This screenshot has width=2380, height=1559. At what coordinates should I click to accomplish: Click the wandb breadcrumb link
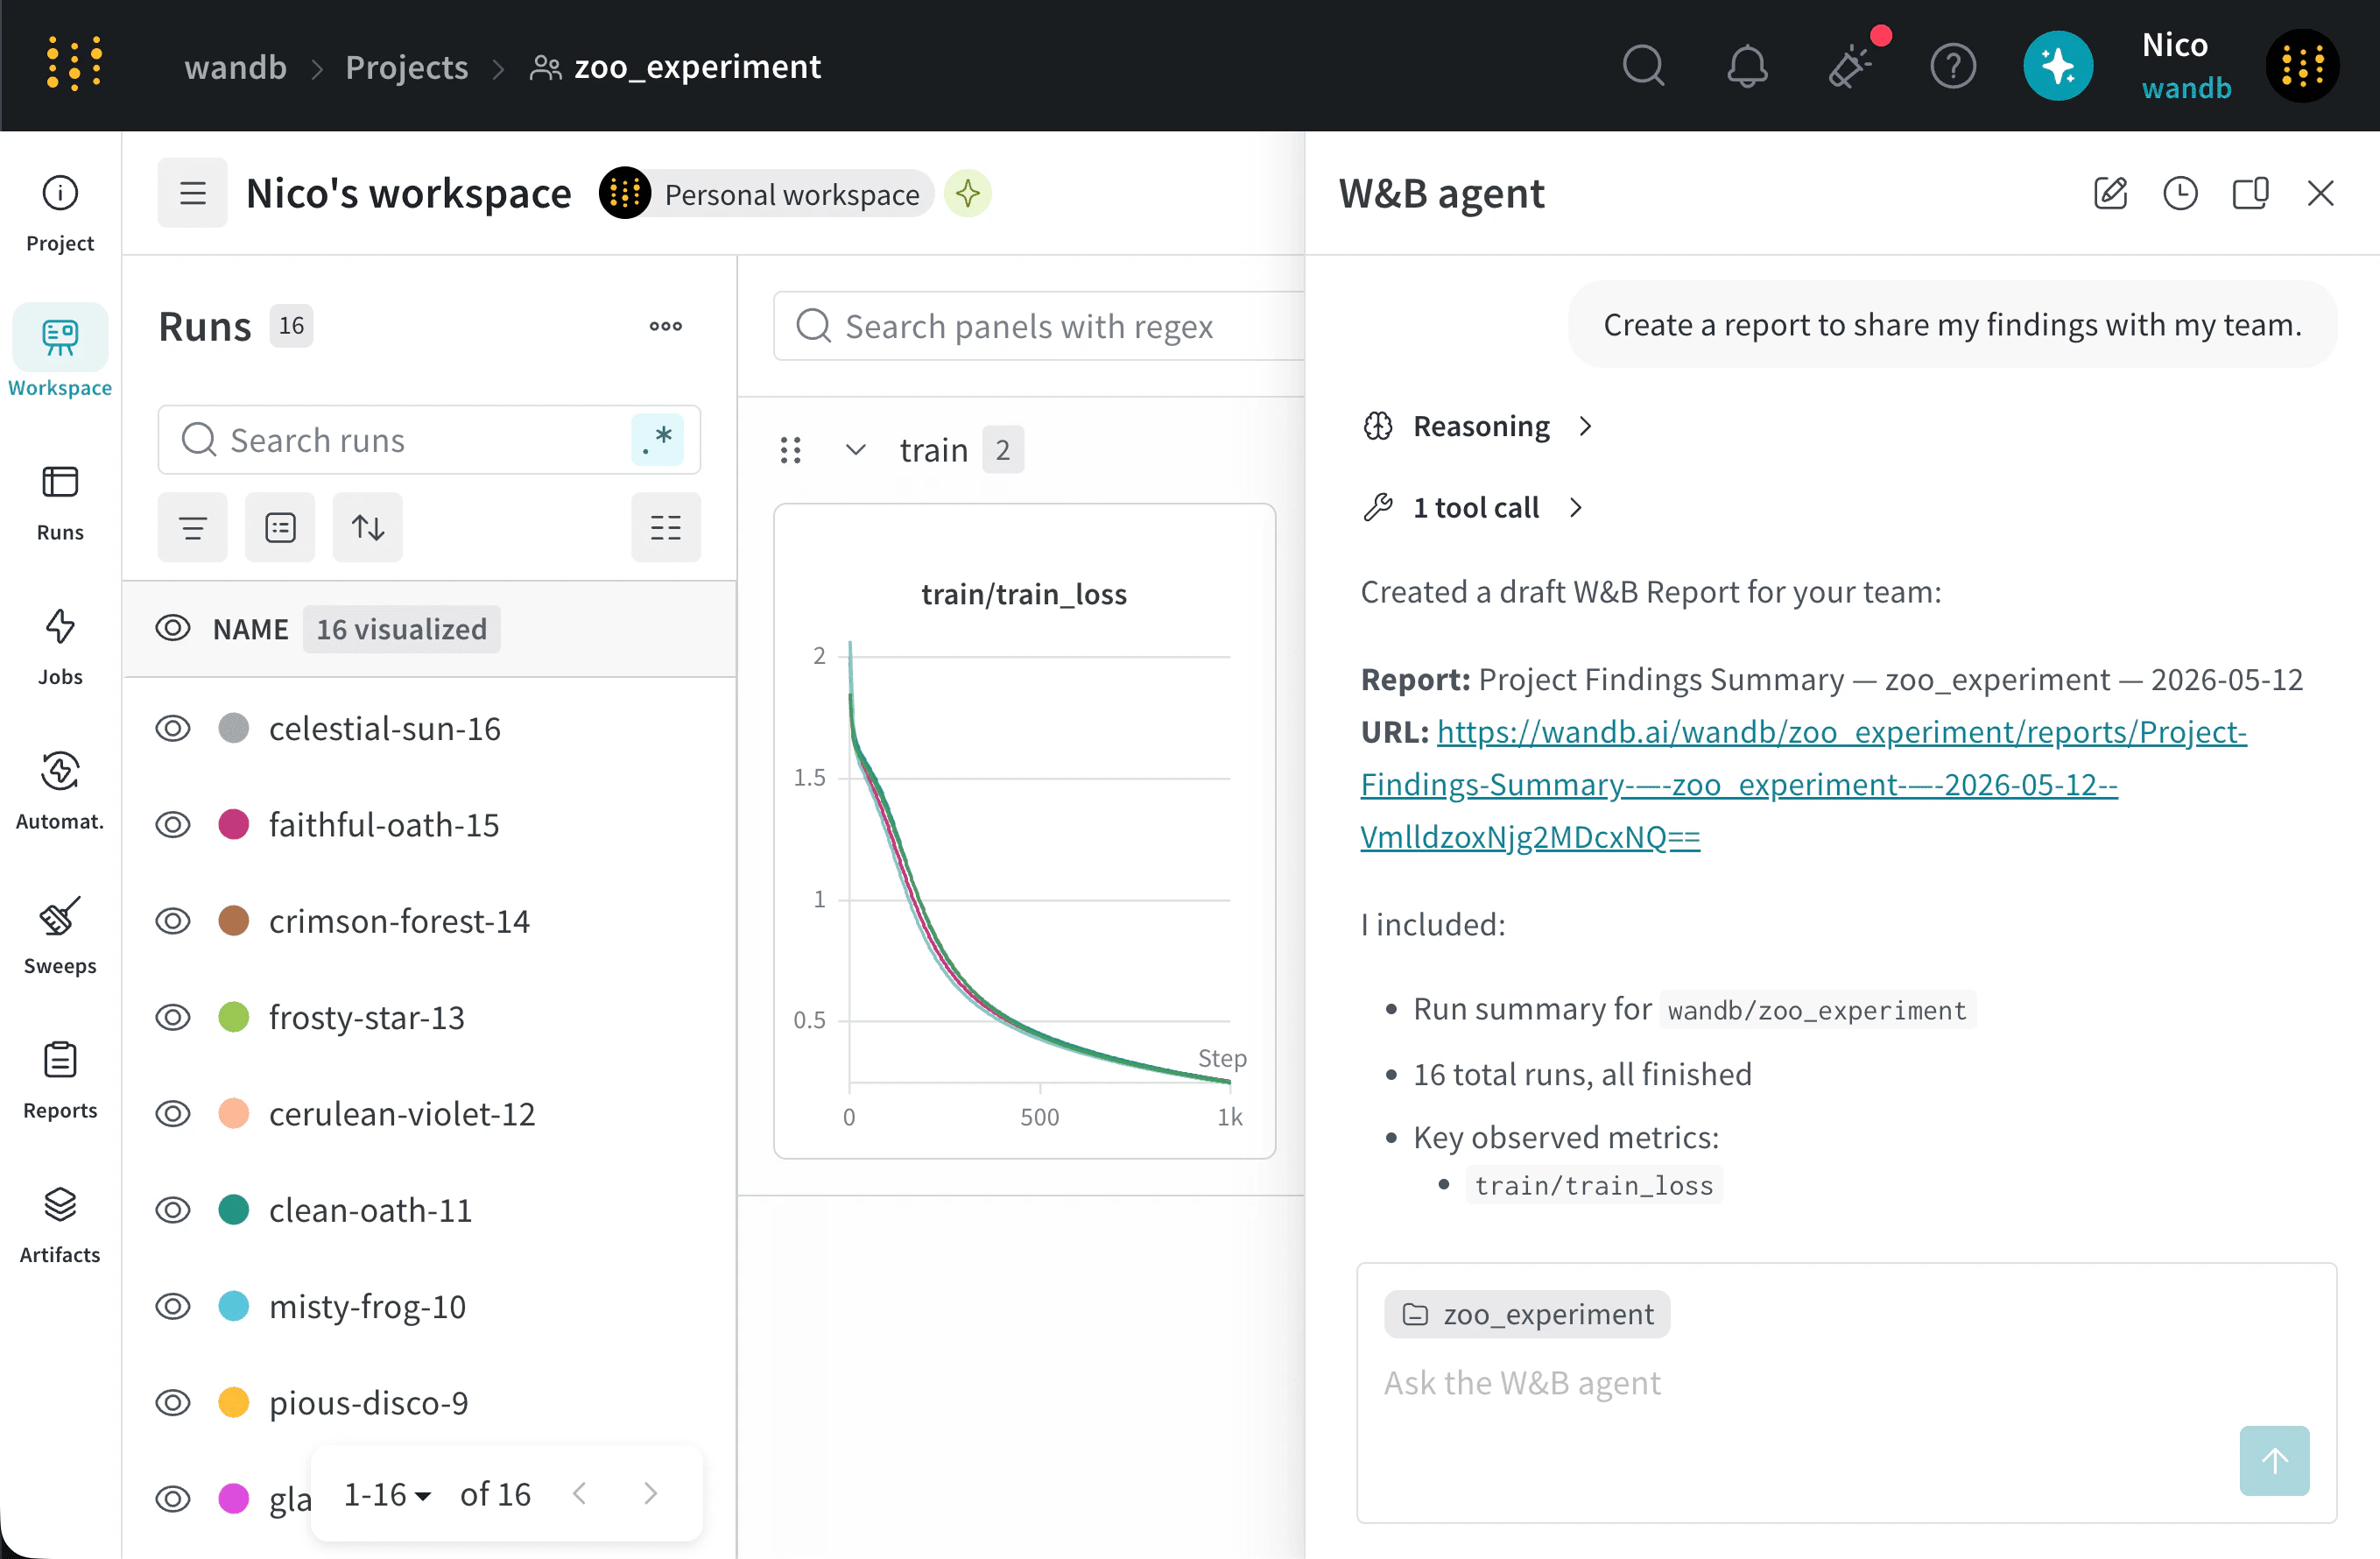pyautogui.click(x=236, y=67)
